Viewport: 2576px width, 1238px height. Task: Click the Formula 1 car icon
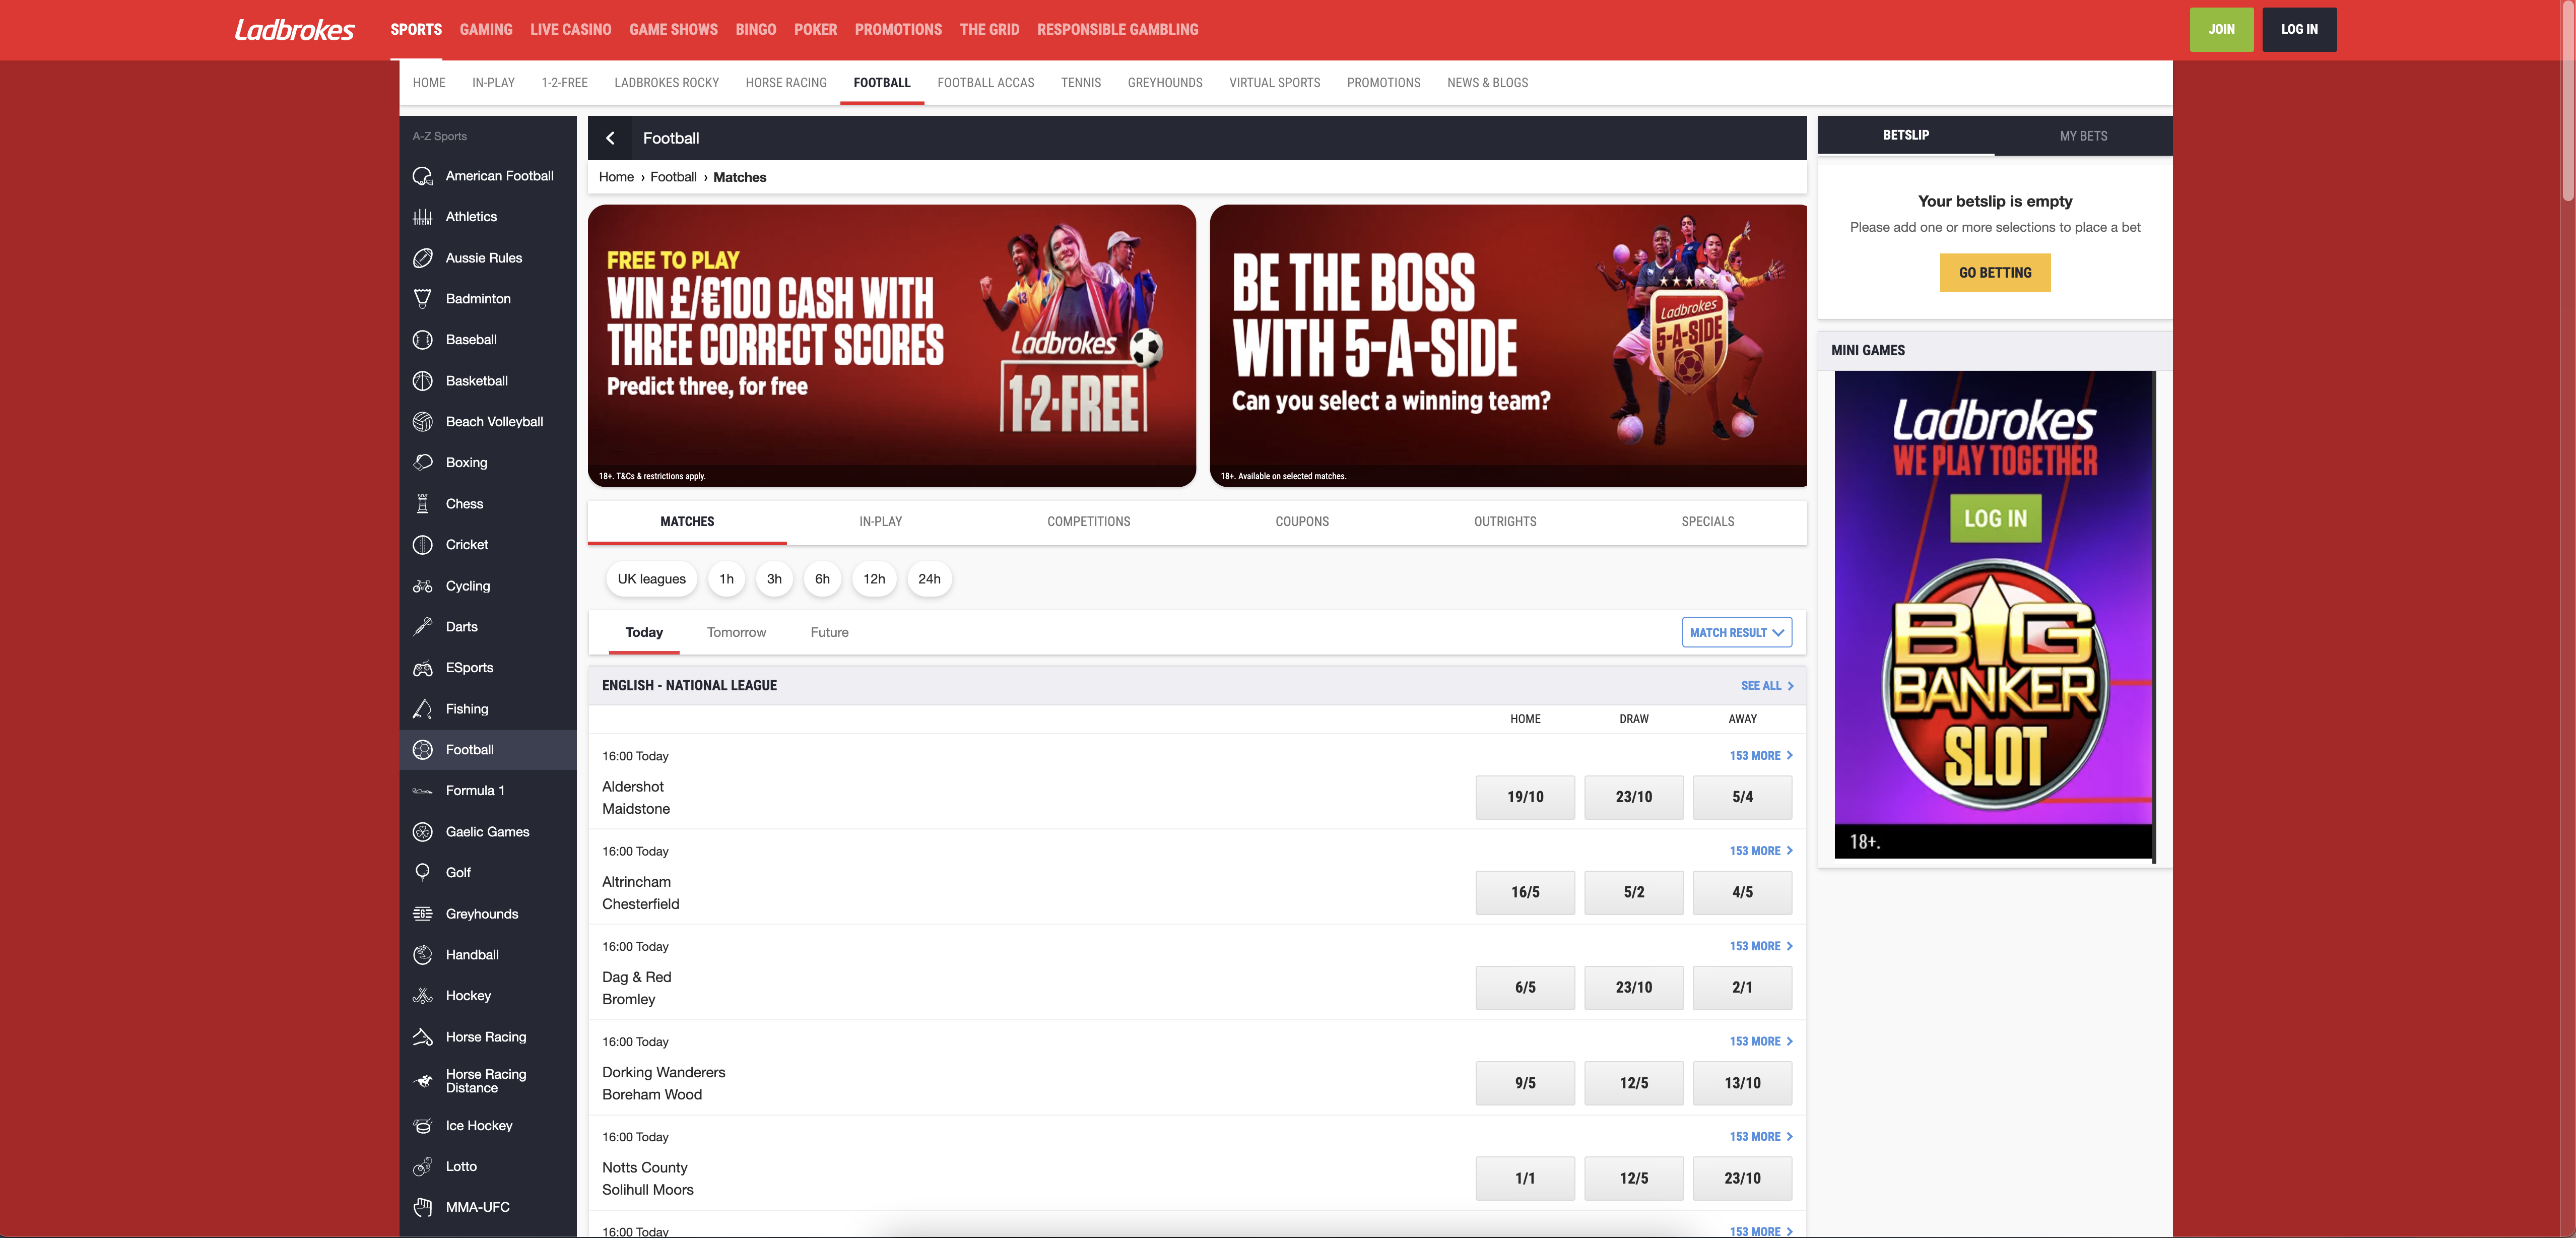[423, 791]
